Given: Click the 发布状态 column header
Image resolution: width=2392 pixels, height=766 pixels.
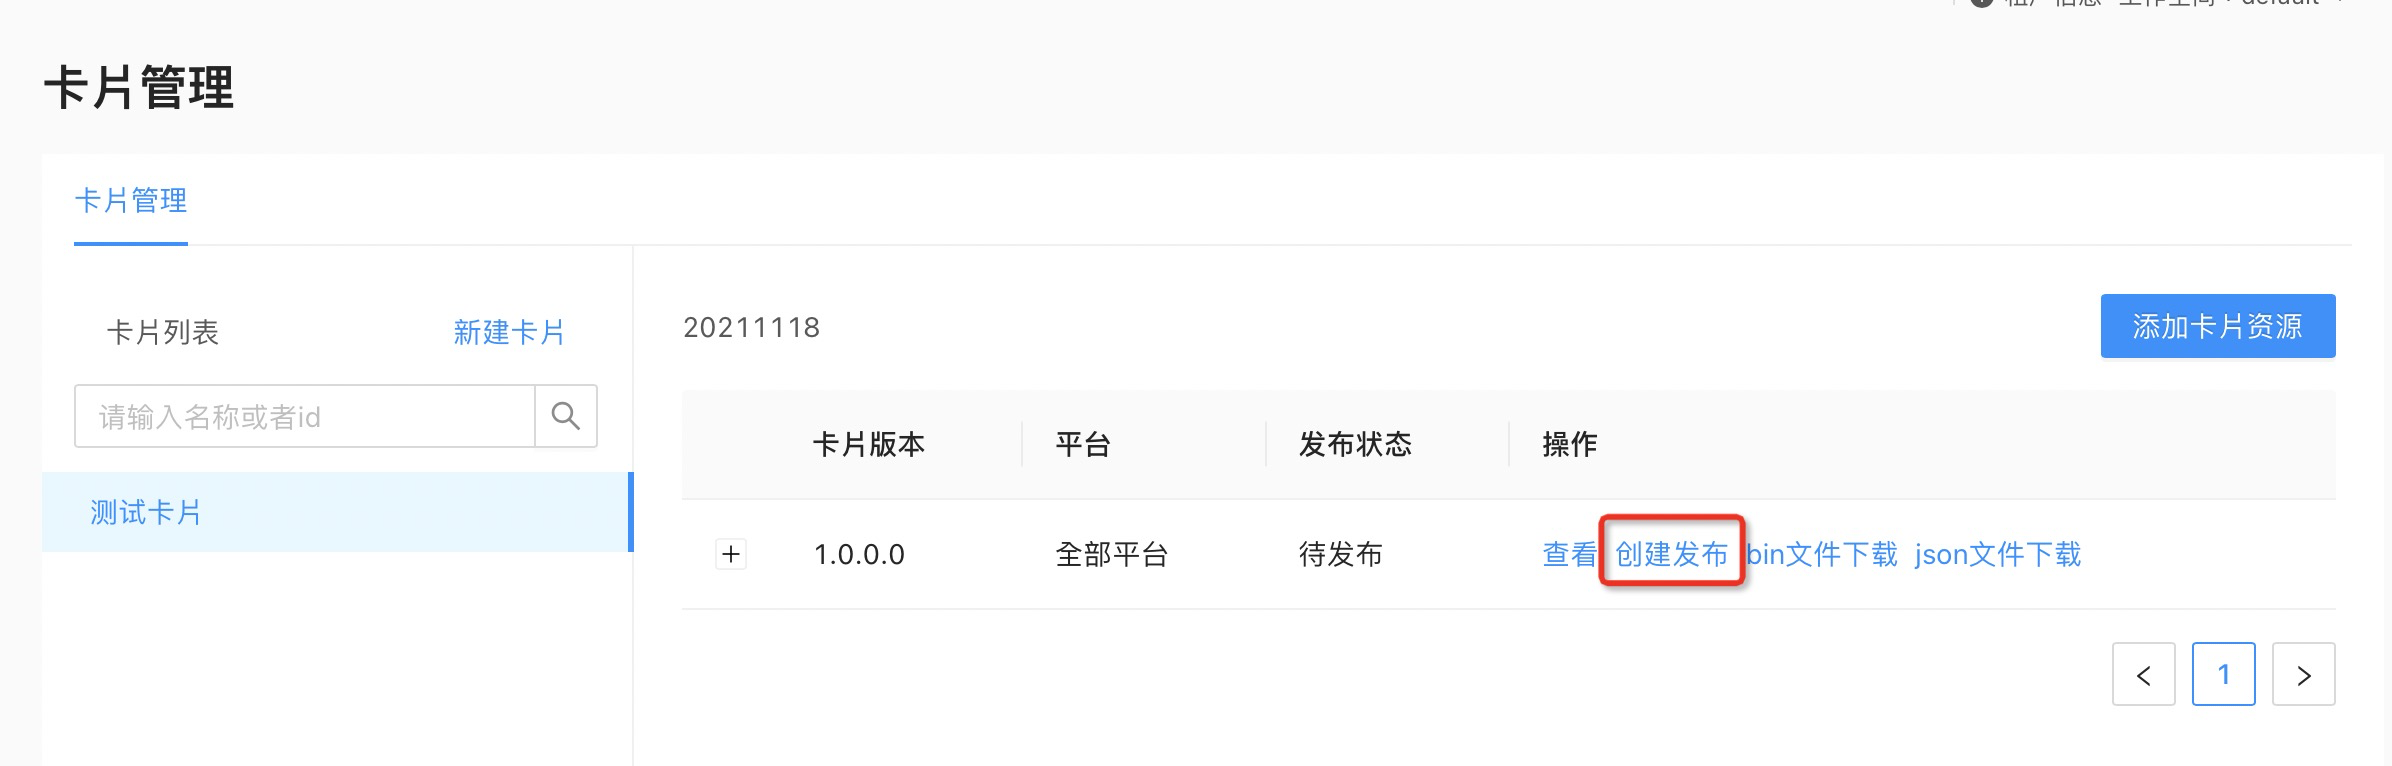Looking at the screenshot, I should [1355, 444].
